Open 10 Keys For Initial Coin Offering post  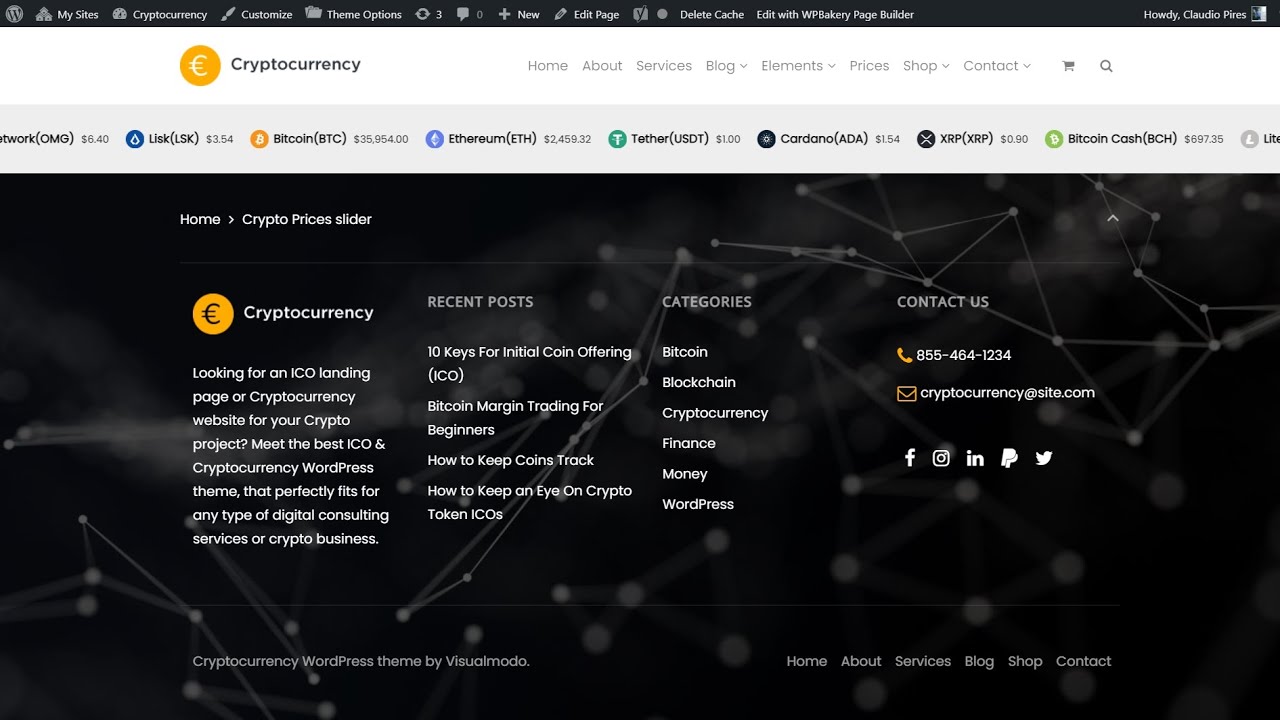(x=529, y=364)
